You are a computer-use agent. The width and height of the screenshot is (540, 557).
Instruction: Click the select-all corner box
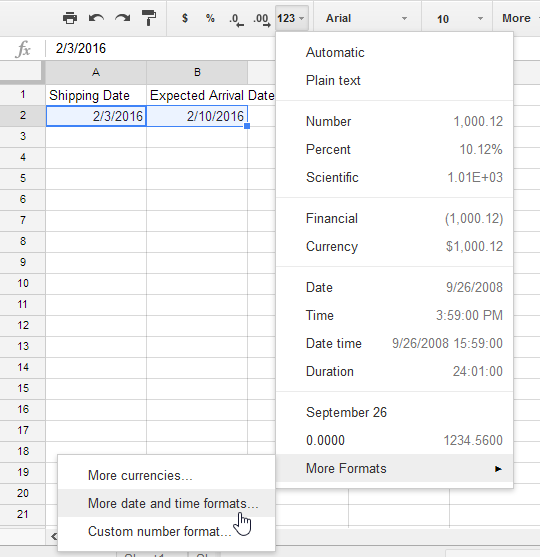(21, 72)
